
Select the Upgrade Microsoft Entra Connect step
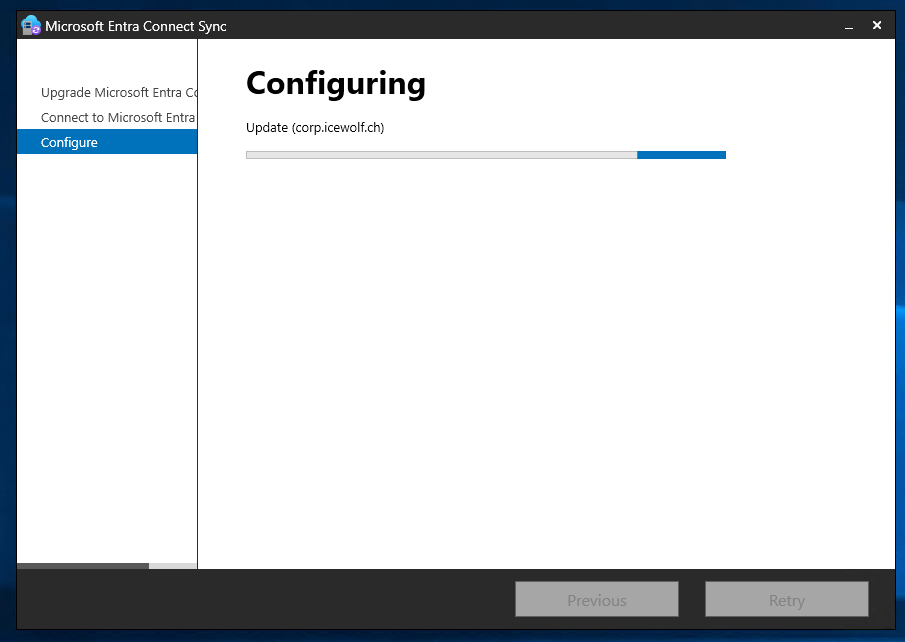coord(107,92)
